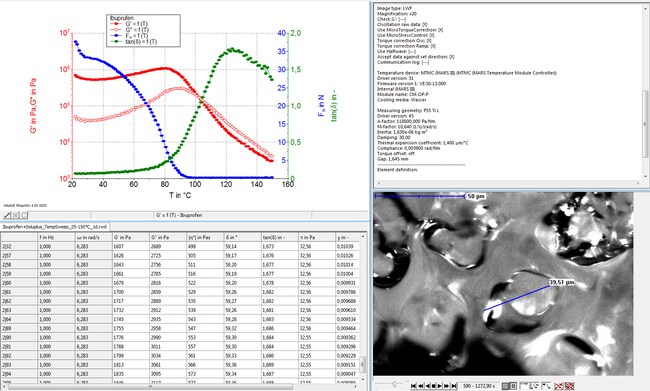Click the X icon in graph toolbar
Viewport: 650px width, 391px height.
[16, 215]
